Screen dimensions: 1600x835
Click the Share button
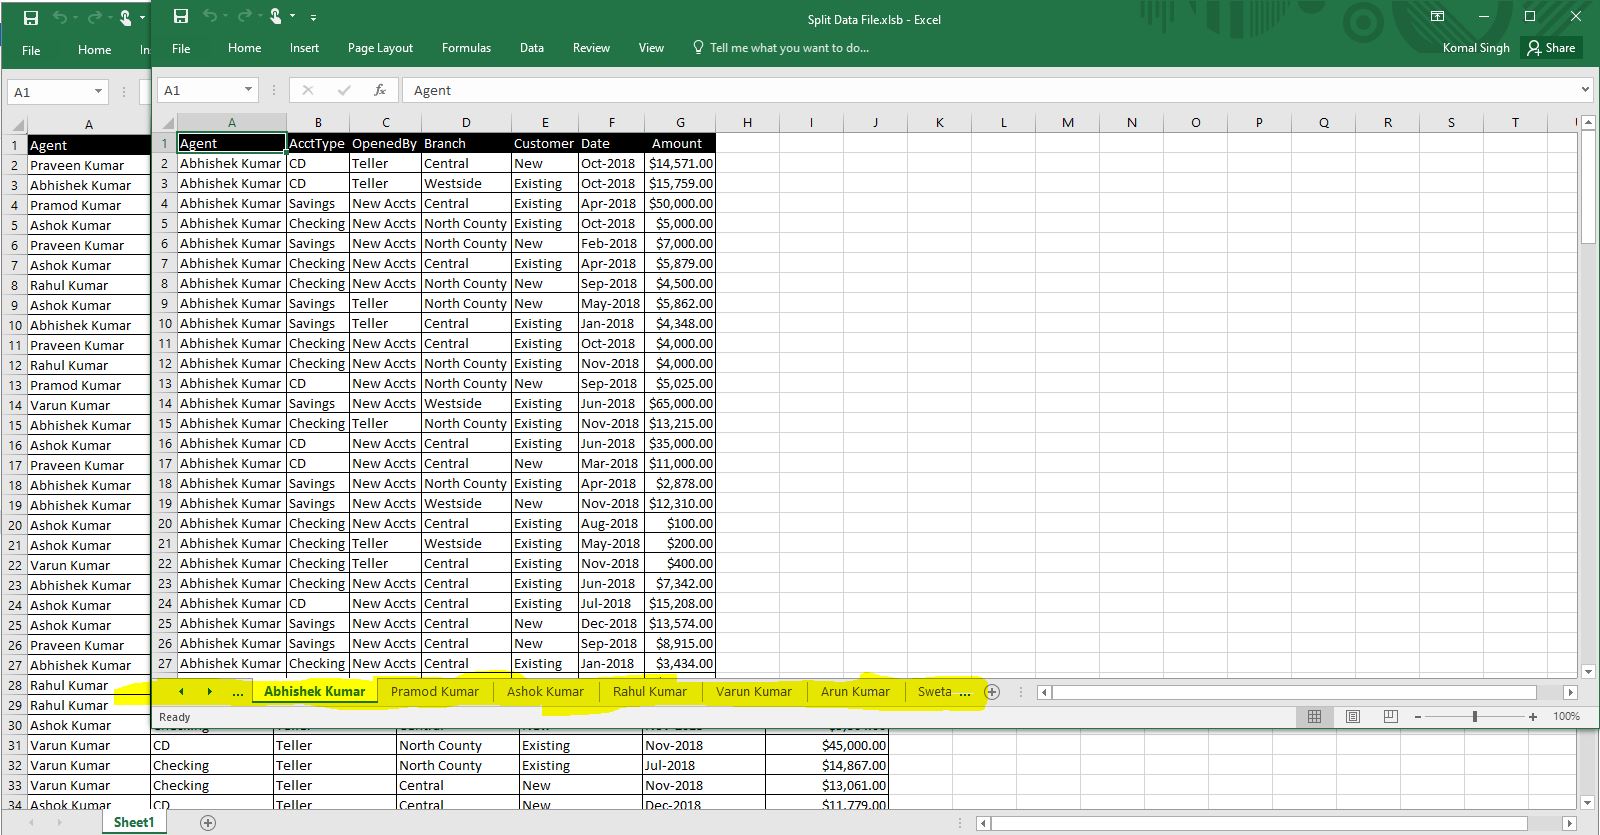(1551, 48)
